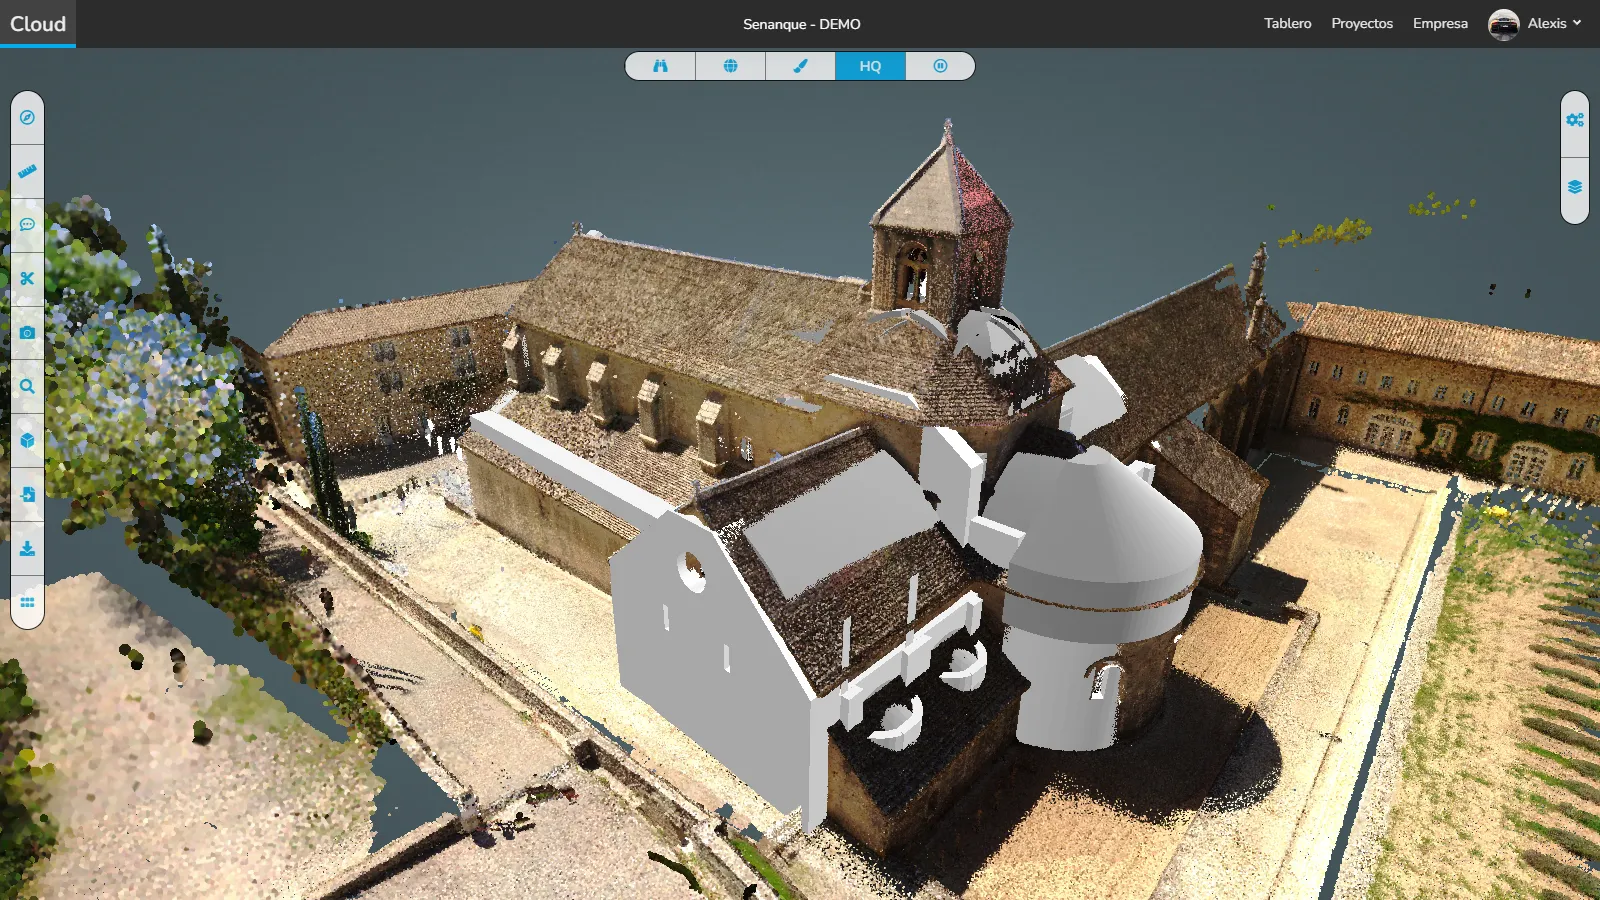
Task: Click the Senanque - DEMO project title
Action: (x=801, y=24)
